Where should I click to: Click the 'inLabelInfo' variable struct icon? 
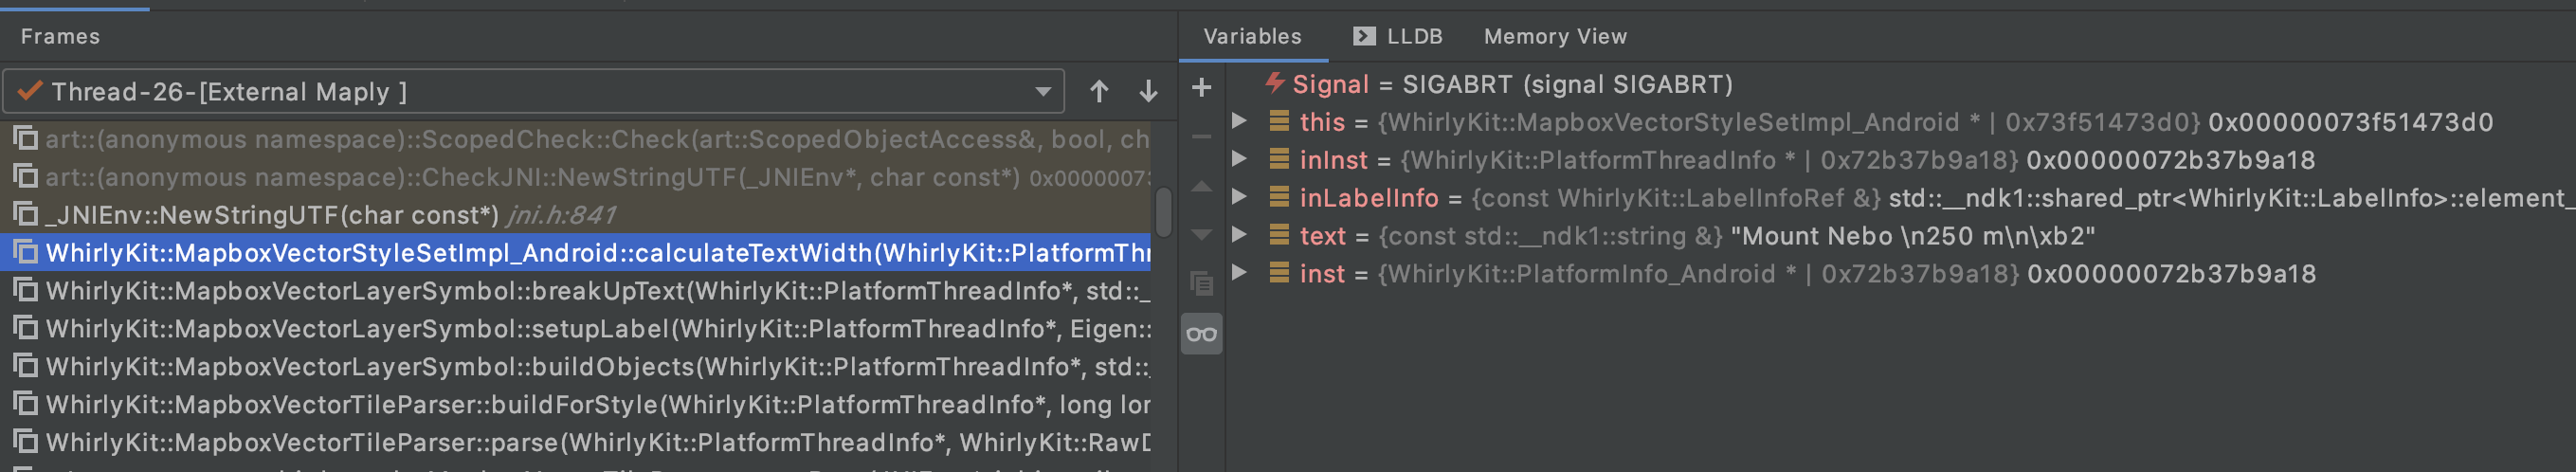point(1279,197)
